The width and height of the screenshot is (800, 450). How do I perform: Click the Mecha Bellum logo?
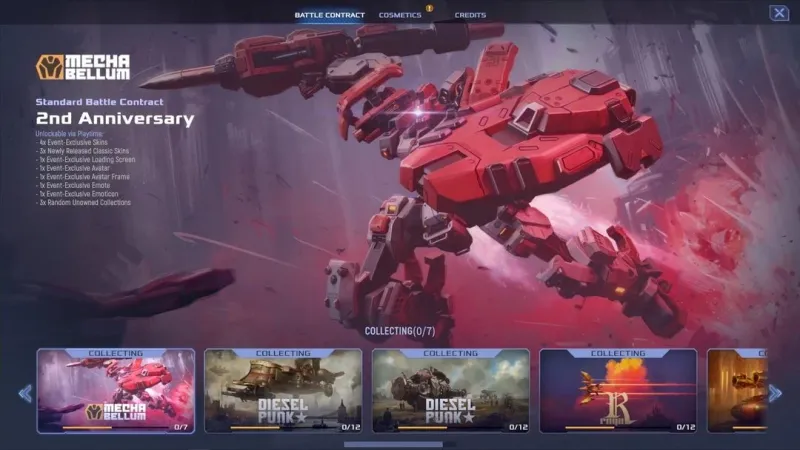(x=83, y=67)
